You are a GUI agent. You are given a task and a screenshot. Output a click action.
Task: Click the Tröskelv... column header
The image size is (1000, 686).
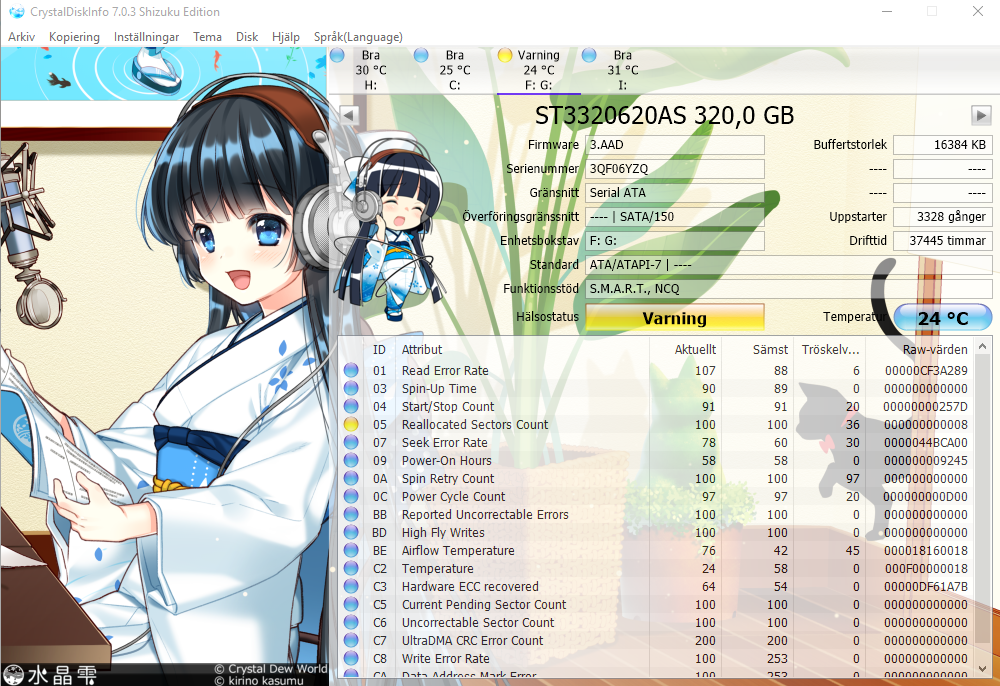[x=830, y=349]
